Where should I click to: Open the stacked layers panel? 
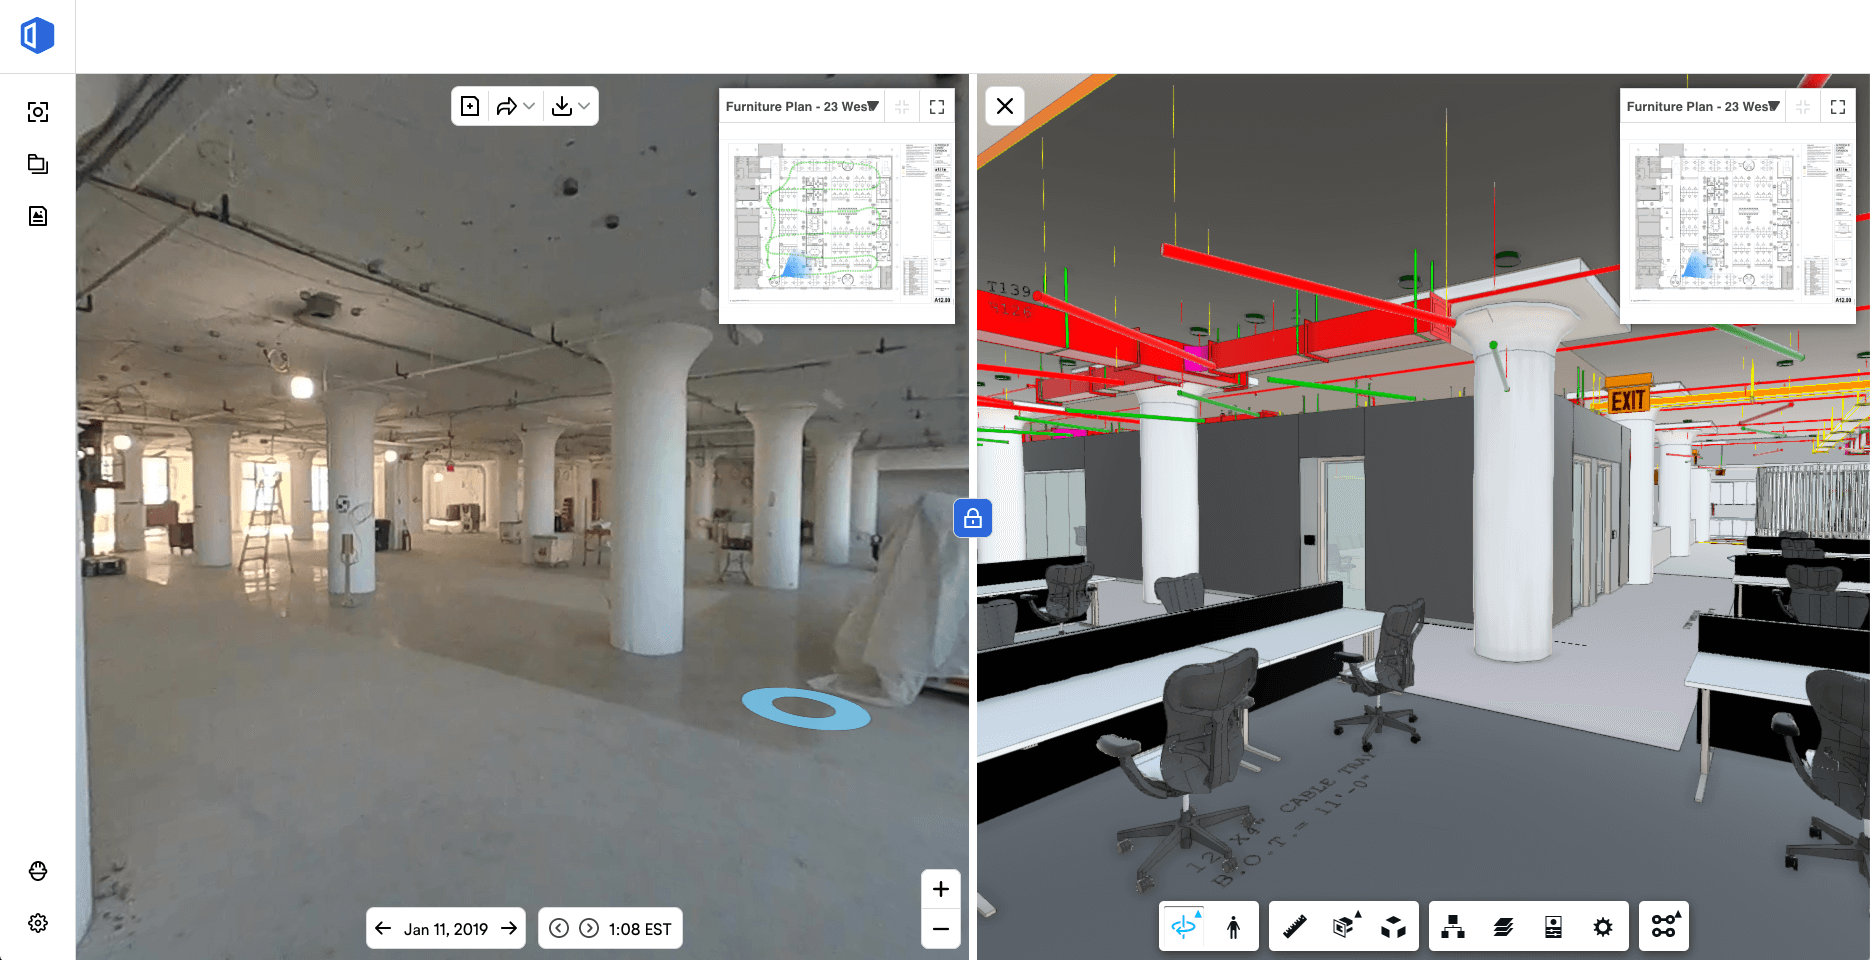tap(1503, 927)
